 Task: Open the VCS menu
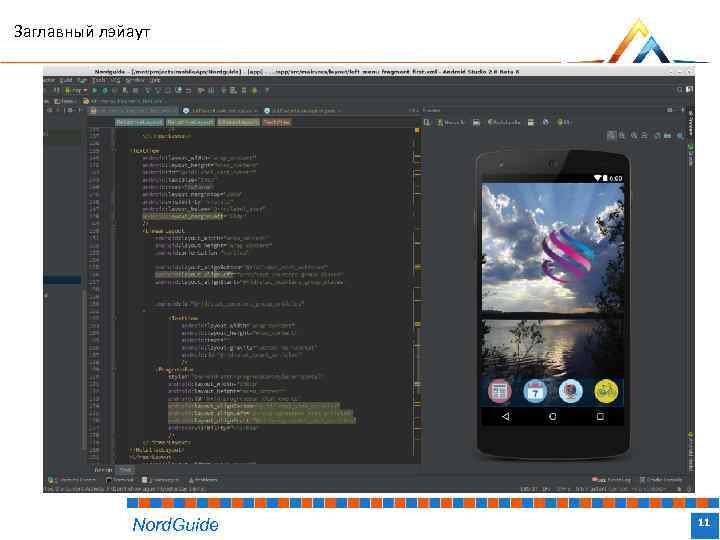(115, 80)
